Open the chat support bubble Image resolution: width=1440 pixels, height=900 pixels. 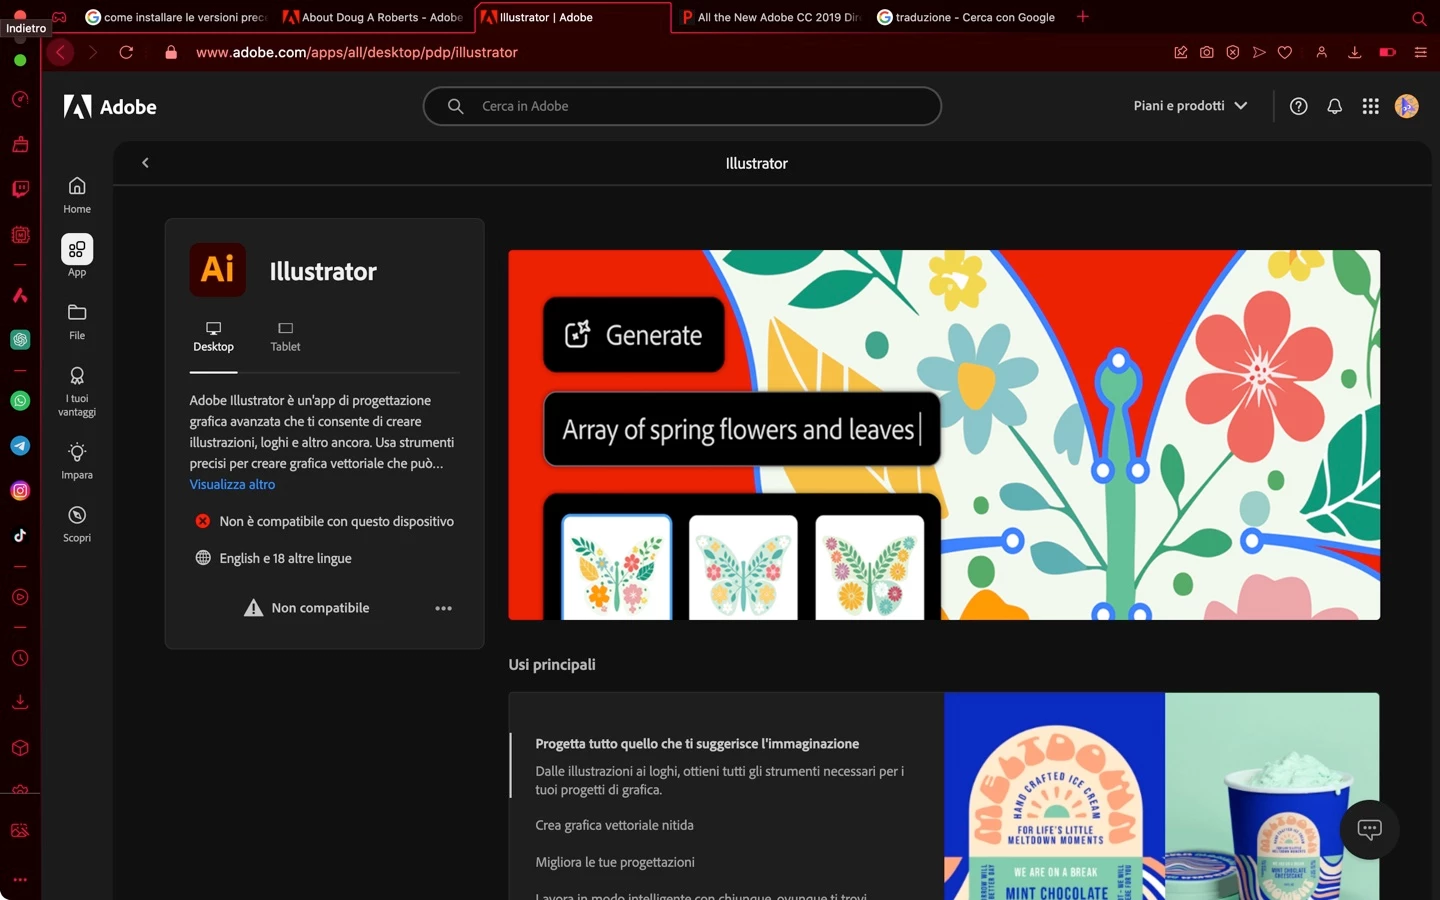click(1369, 829)
